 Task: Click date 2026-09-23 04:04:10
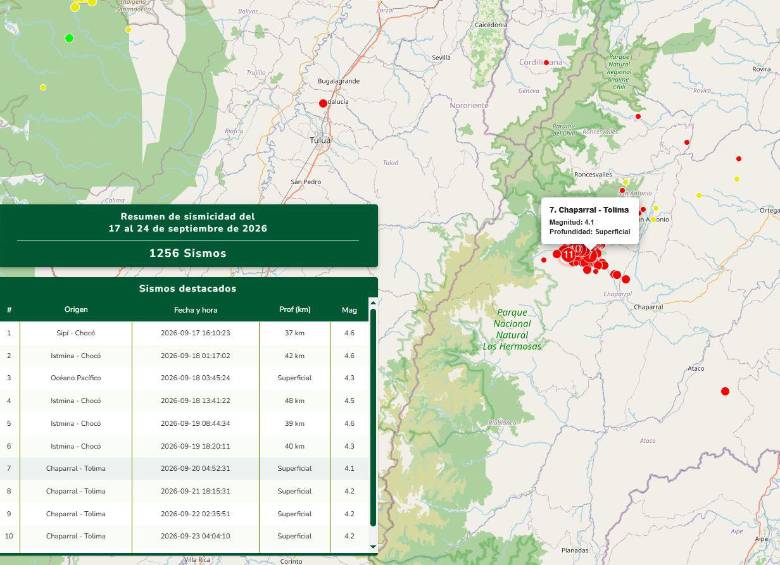[195, 536]
